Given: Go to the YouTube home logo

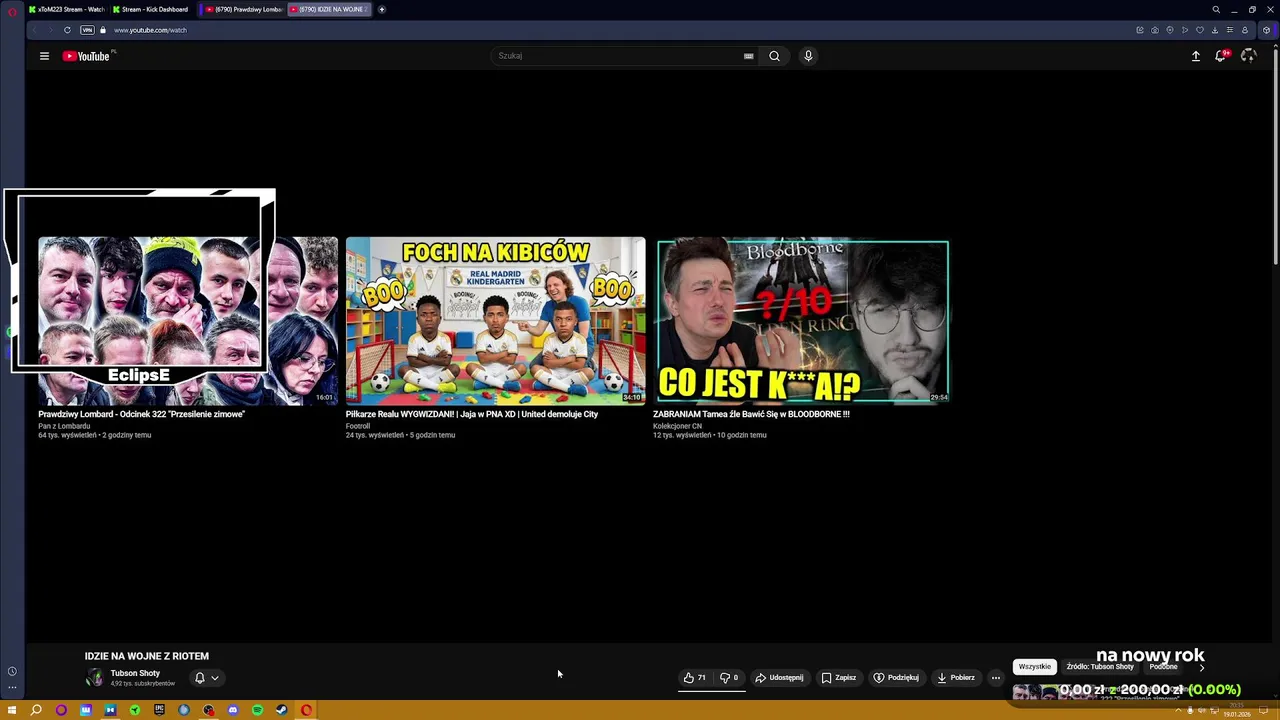Looking at the screenshot, I should point(86,56).
